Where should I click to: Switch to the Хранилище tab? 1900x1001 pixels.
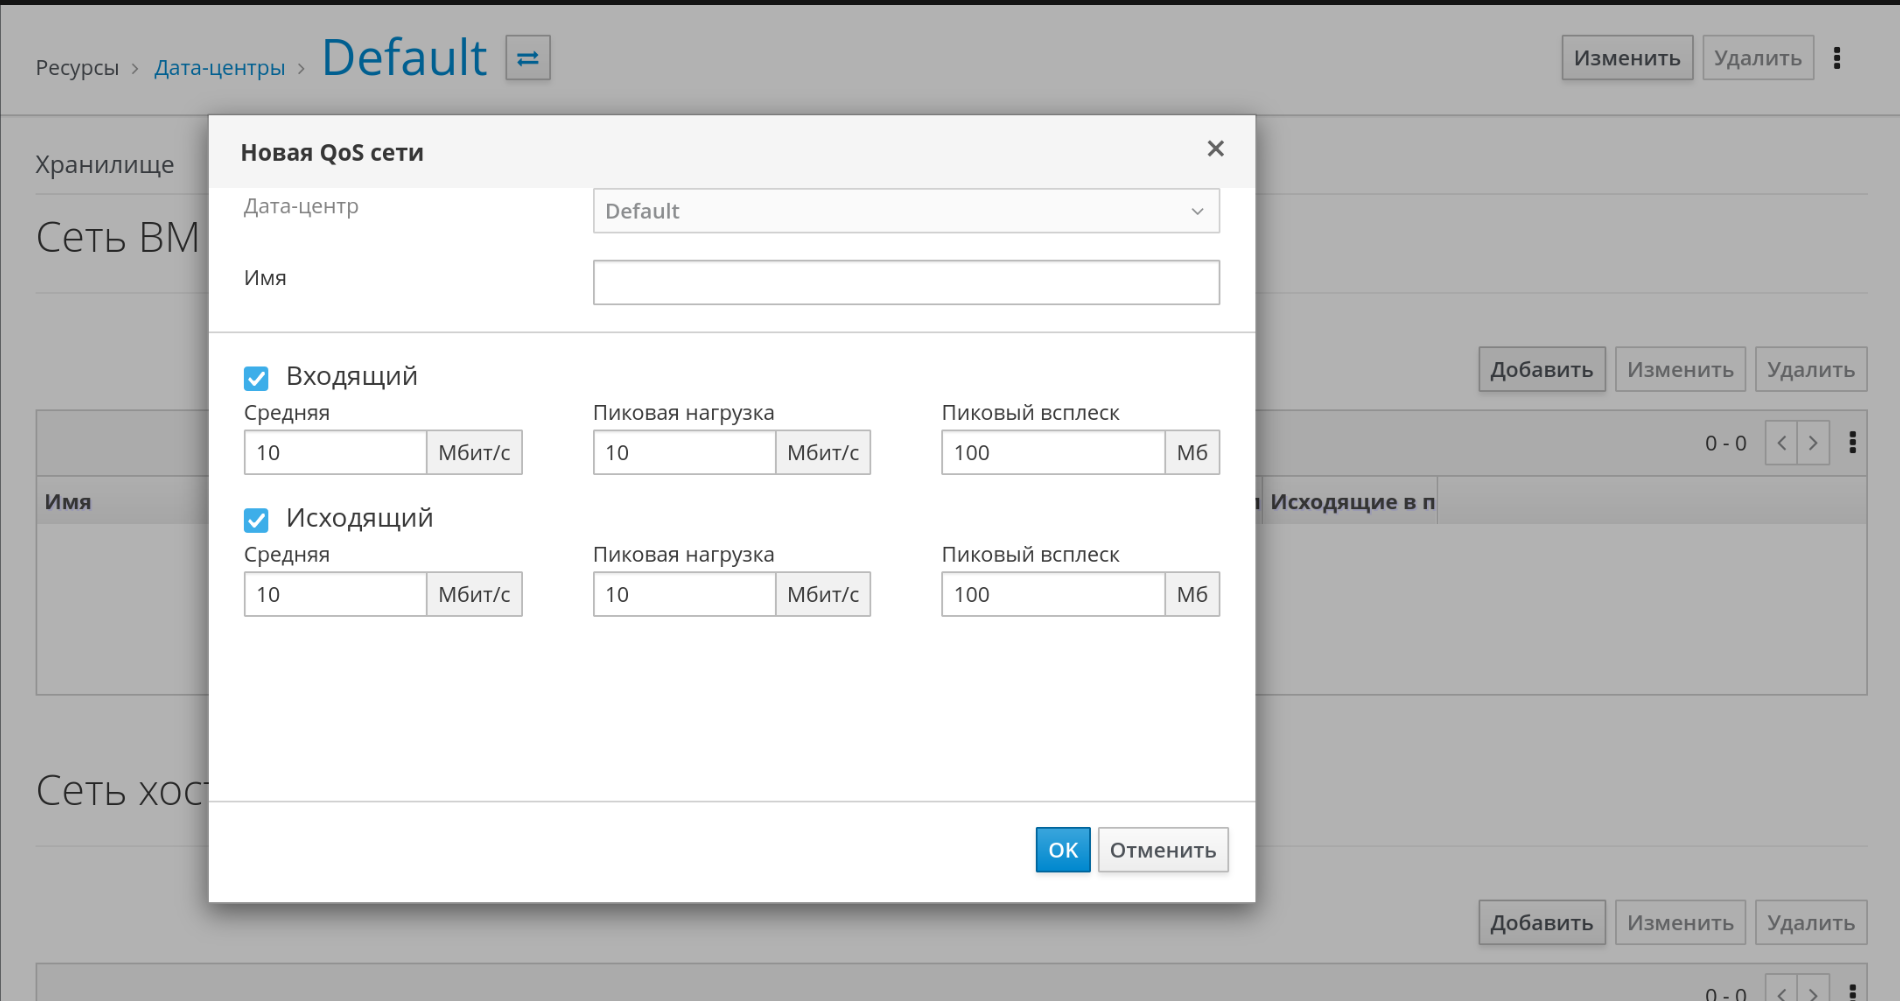coord(105,165)
